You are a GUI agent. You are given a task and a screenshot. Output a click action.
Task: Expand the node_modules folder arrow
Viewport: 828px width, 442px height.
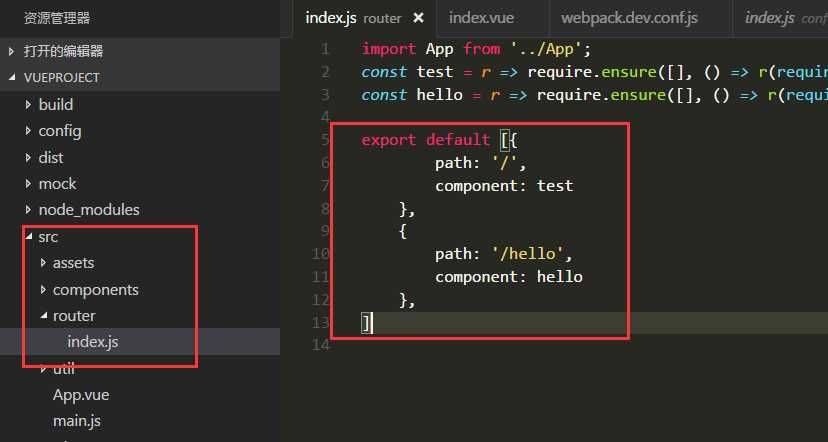coord(28,210)
